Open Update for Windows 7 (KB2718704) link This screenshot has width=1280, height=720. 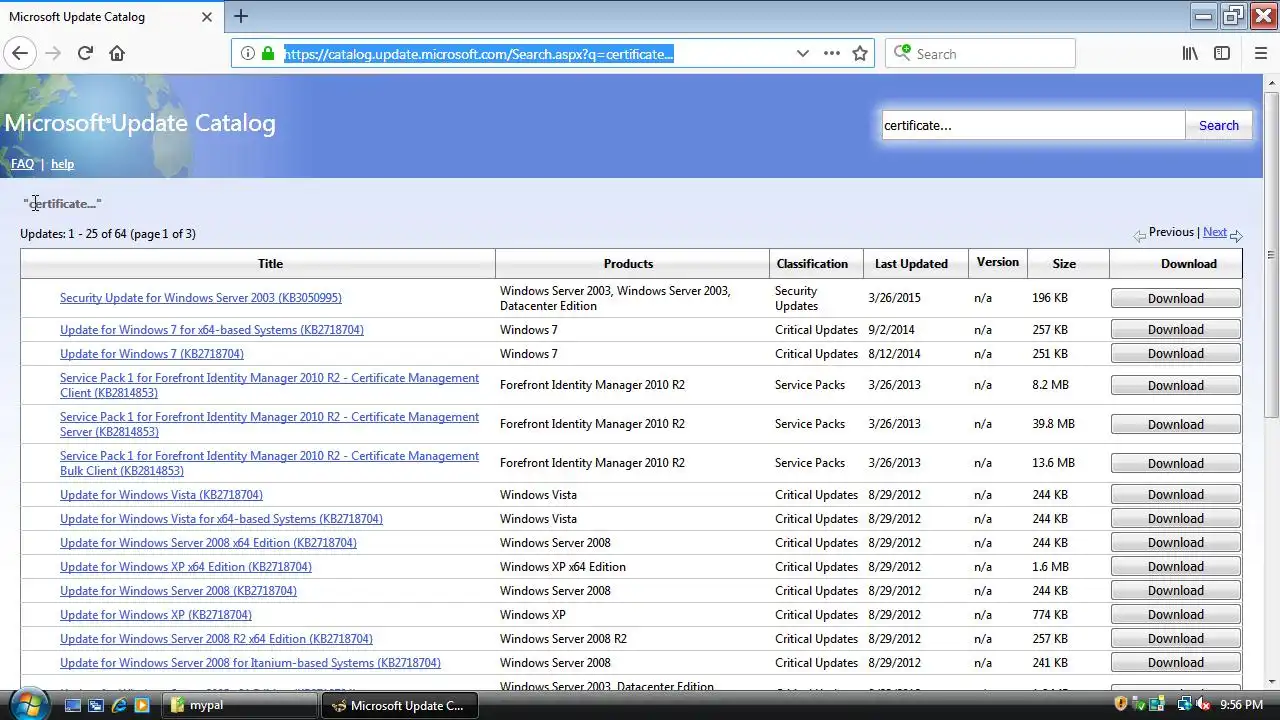[x=152, y=354]
